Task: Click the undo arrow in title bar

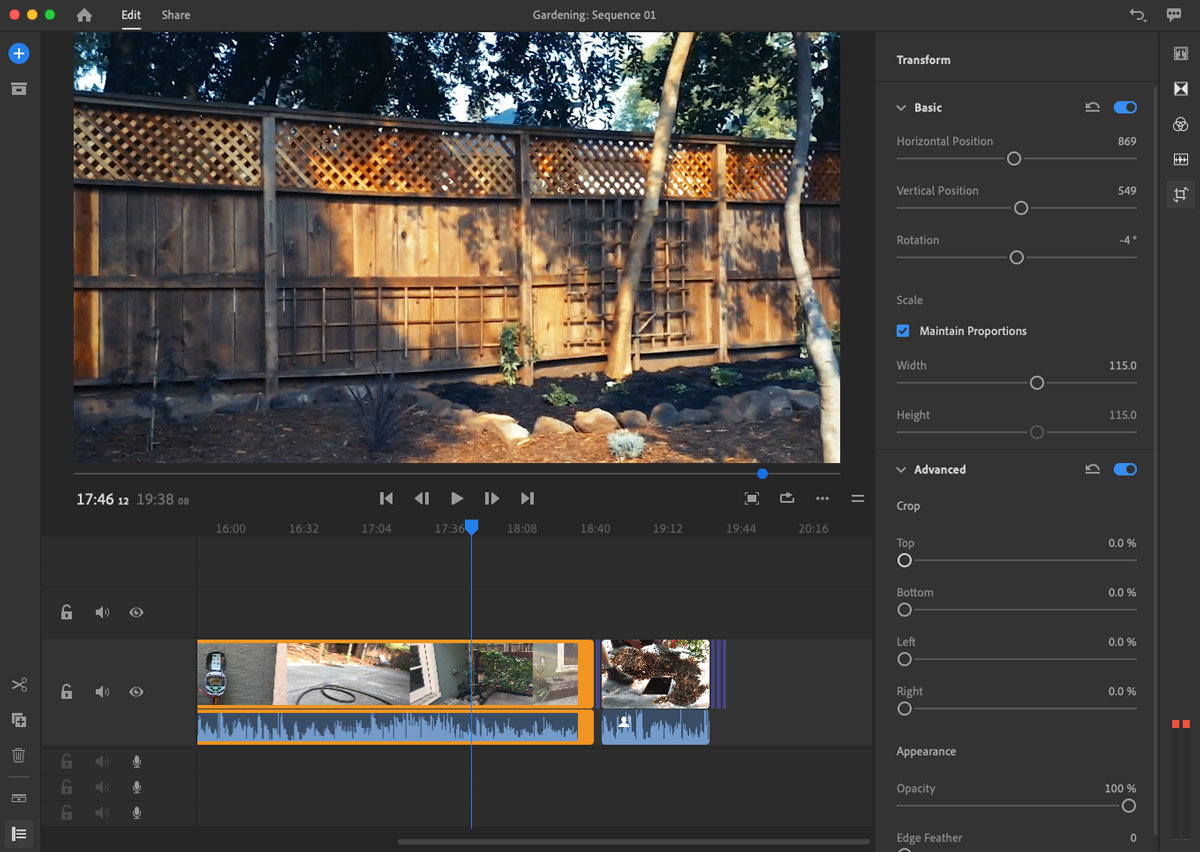Action: coord(1137,15)
